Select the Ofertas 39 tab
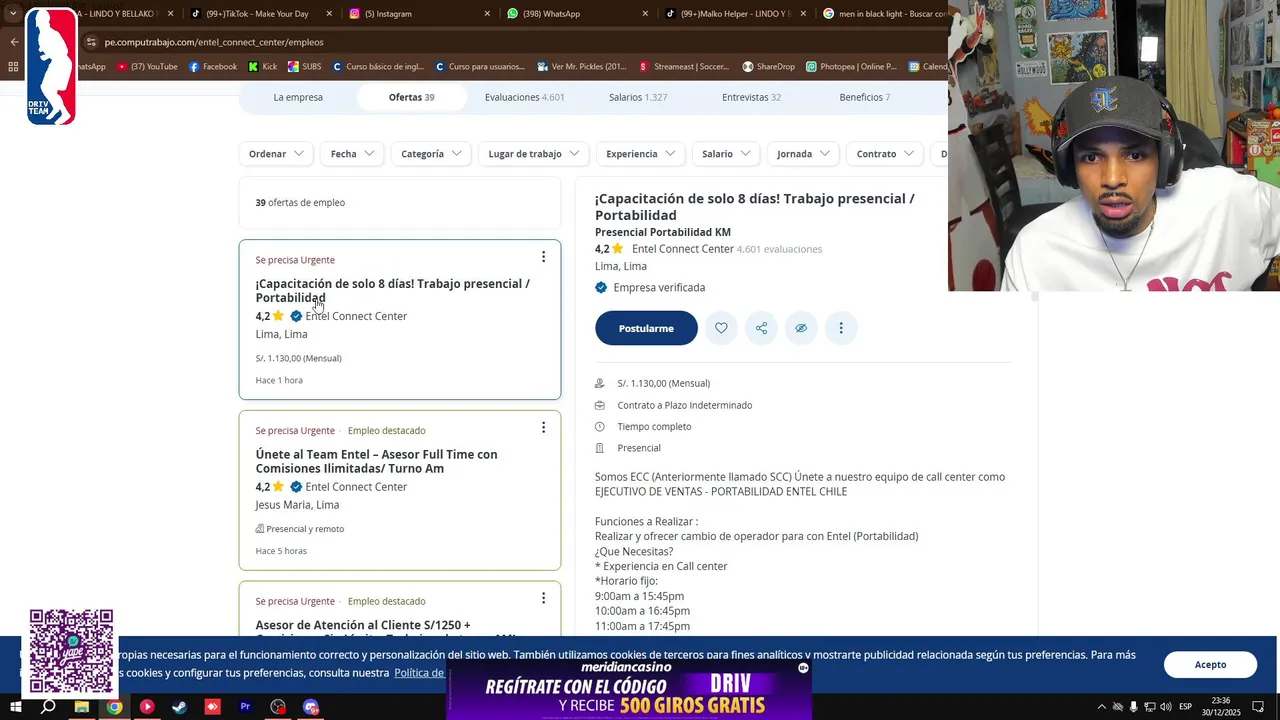Image resolution: width=1280 pixels, height=720 pixels. (411, 97)
